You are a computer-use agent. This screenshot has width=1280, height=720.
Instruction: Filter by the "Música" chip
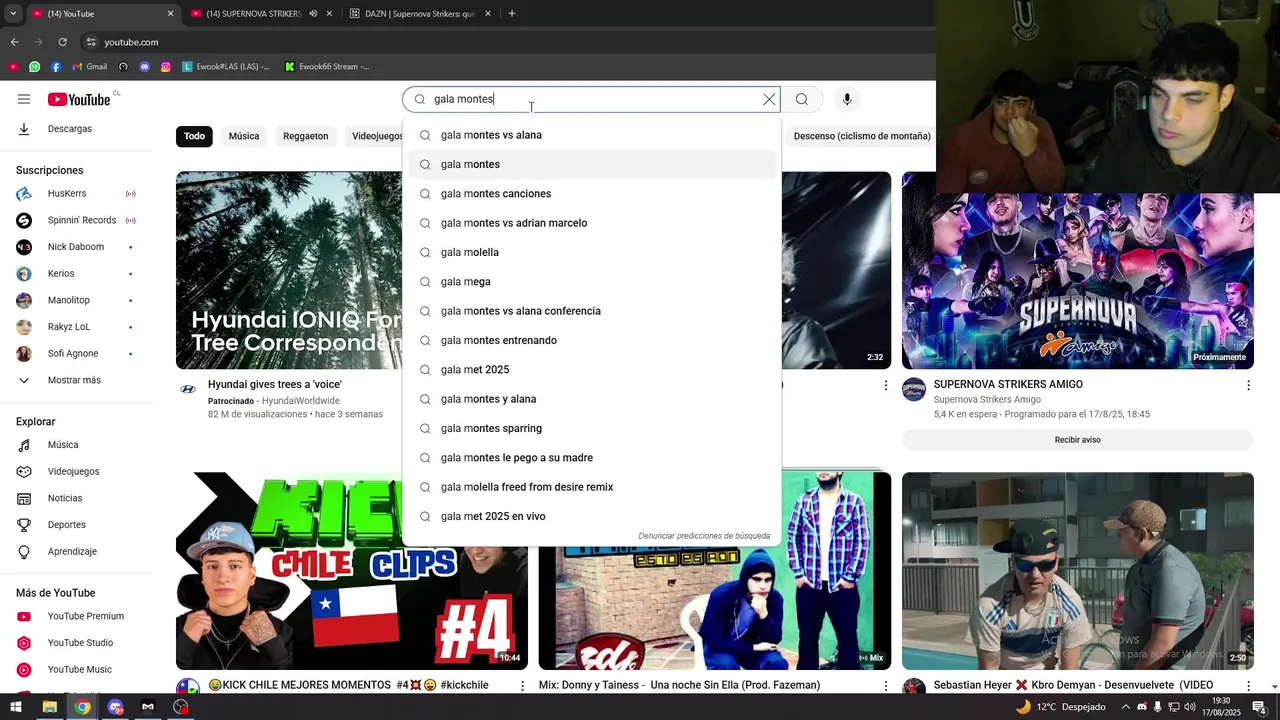(x=244, y=136)
